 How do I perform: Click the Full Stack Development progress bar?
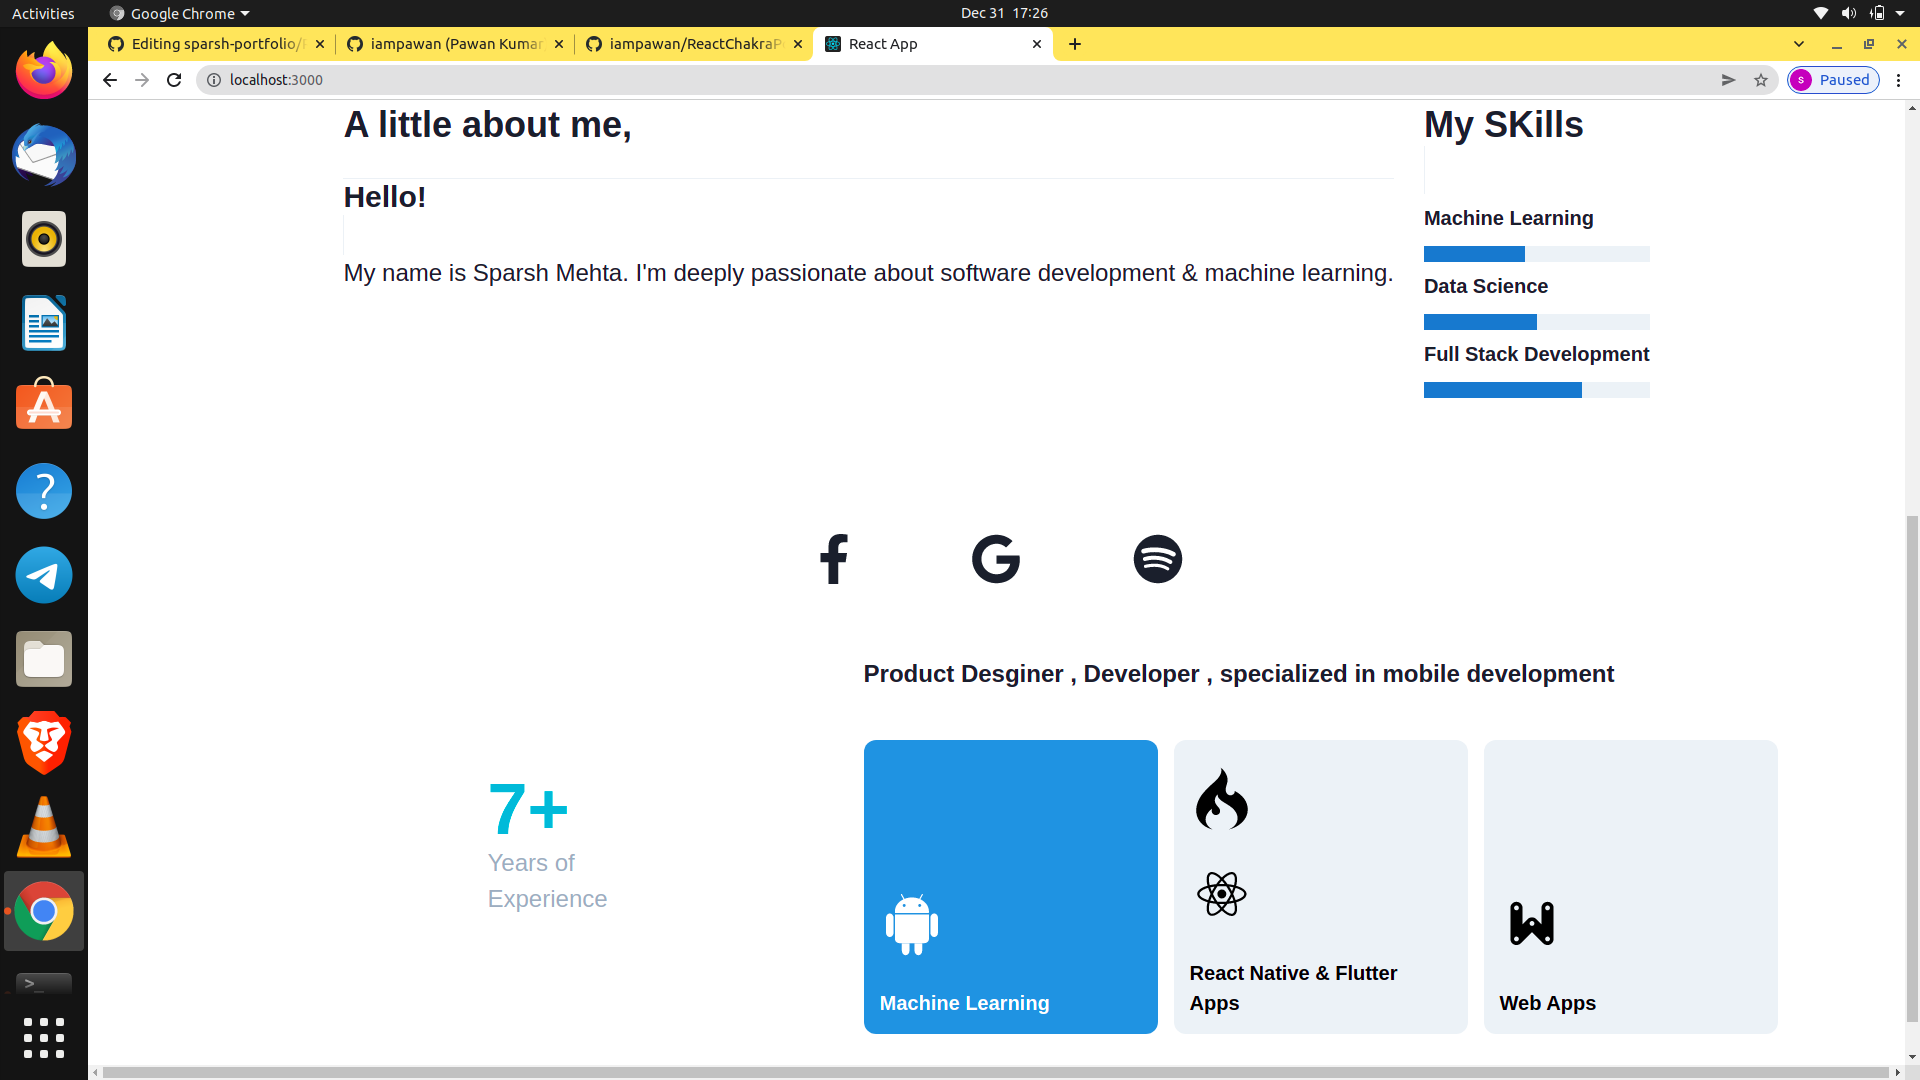pos(1537,390)
